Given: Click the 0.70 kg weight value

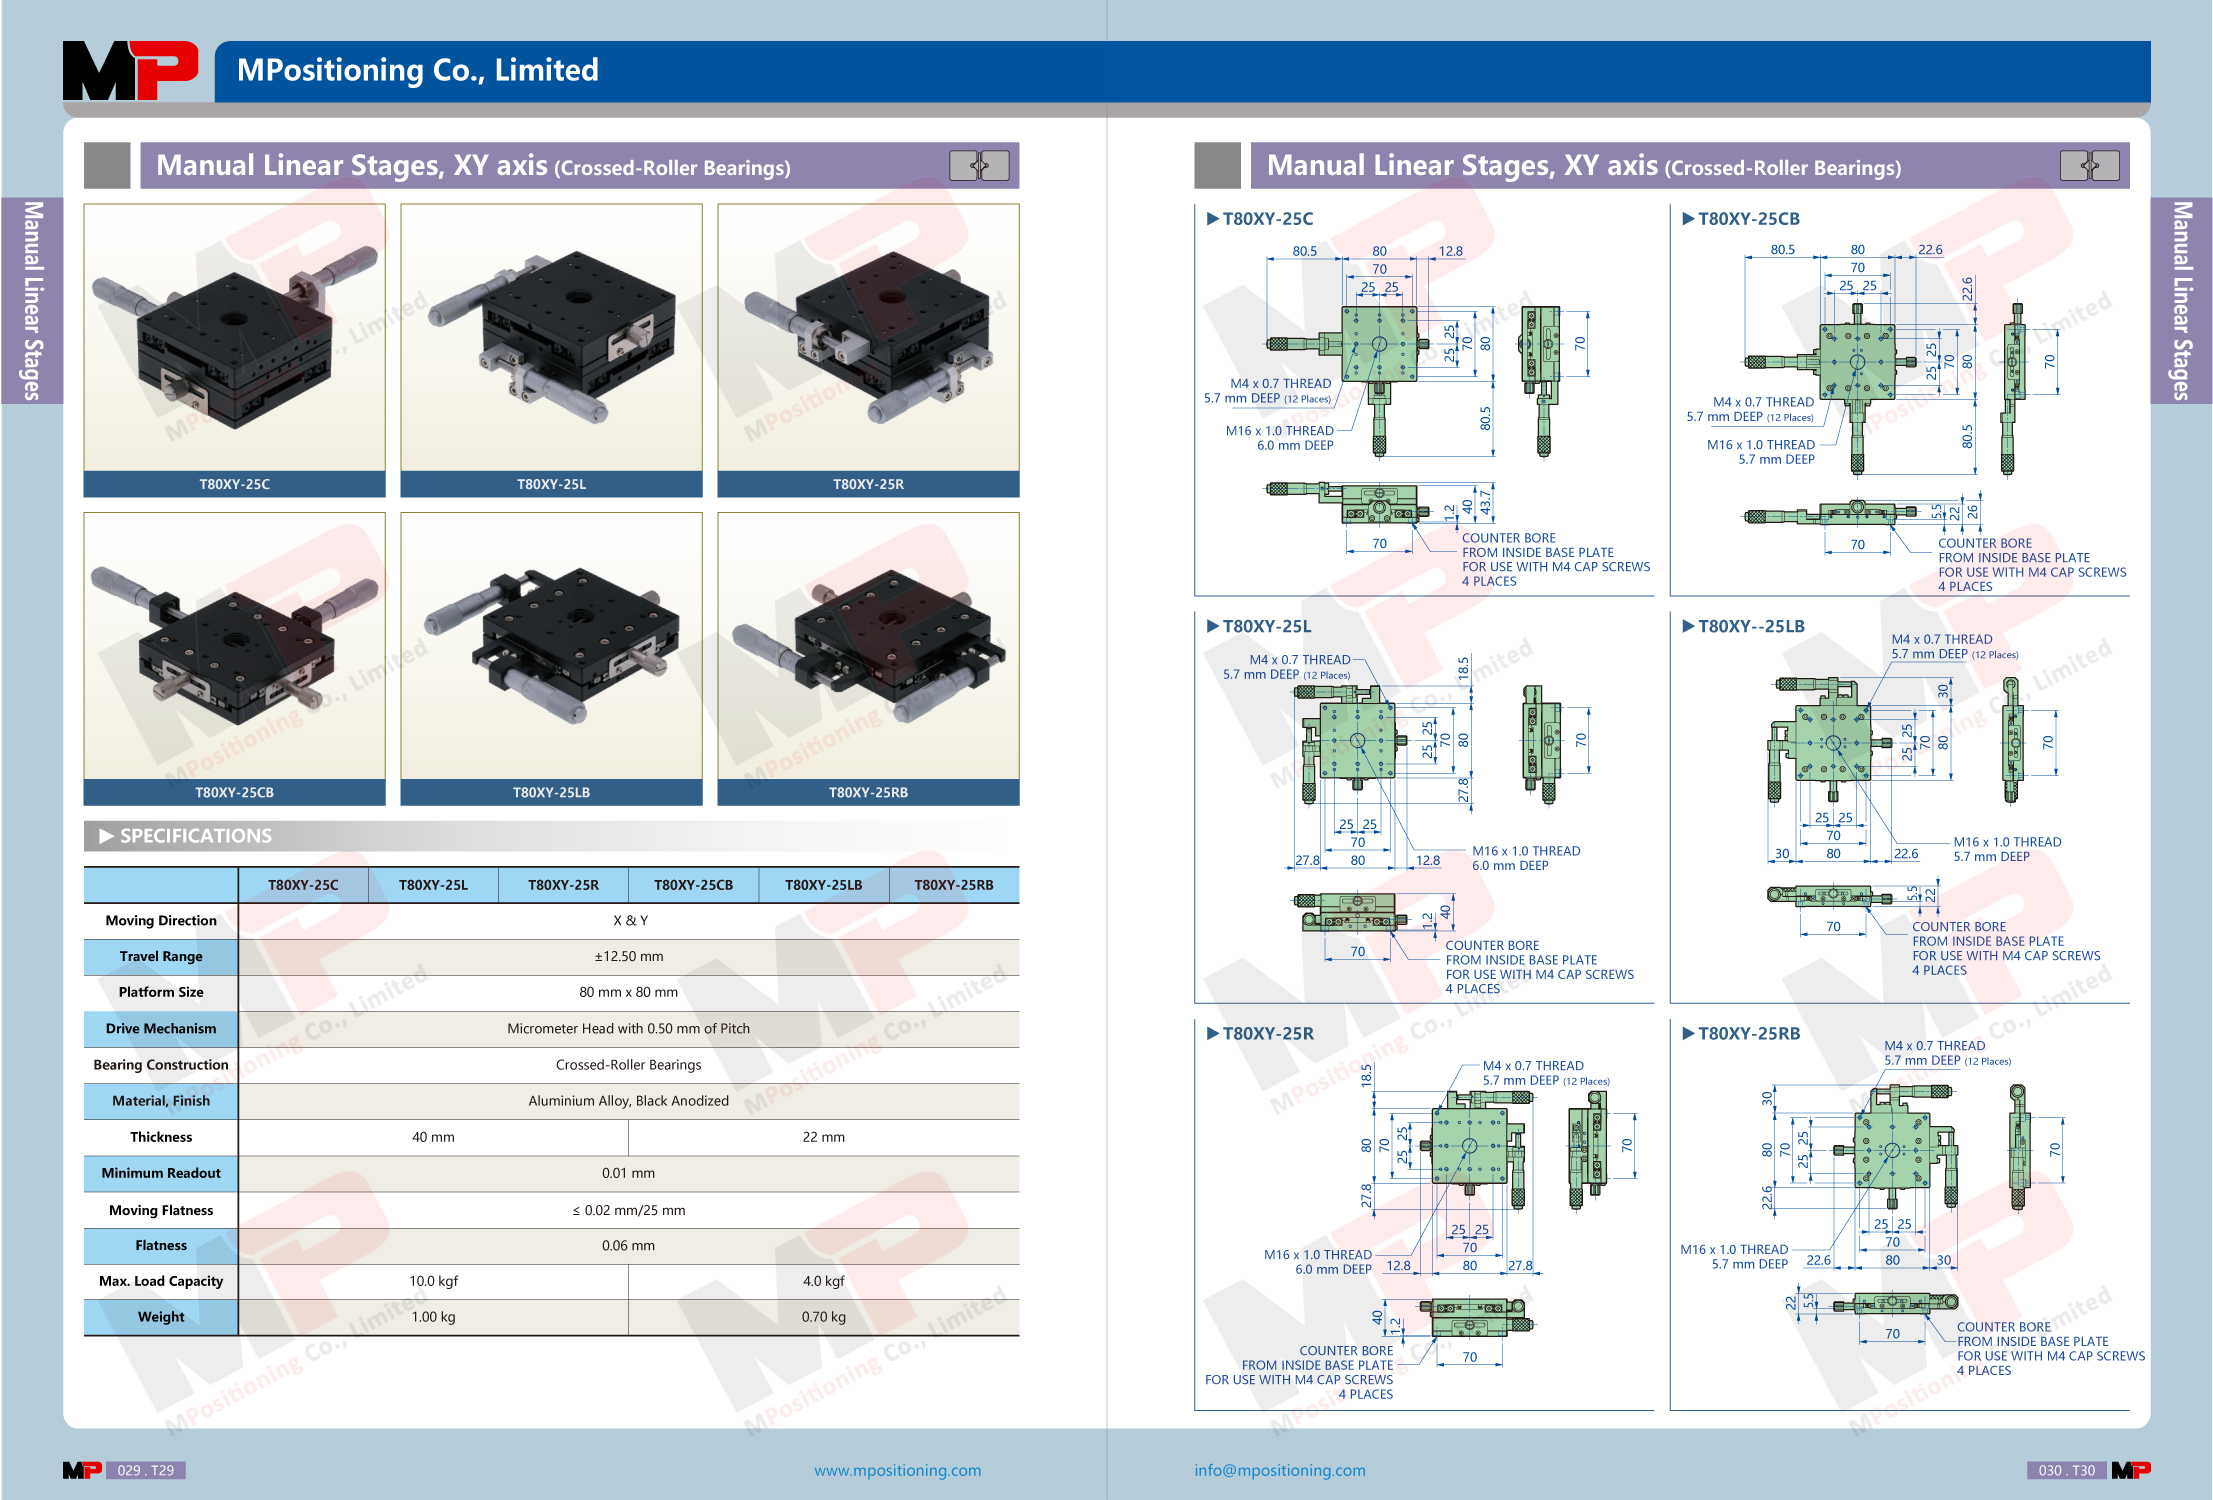Looking at the screenshot, I should click(823, 1317).
